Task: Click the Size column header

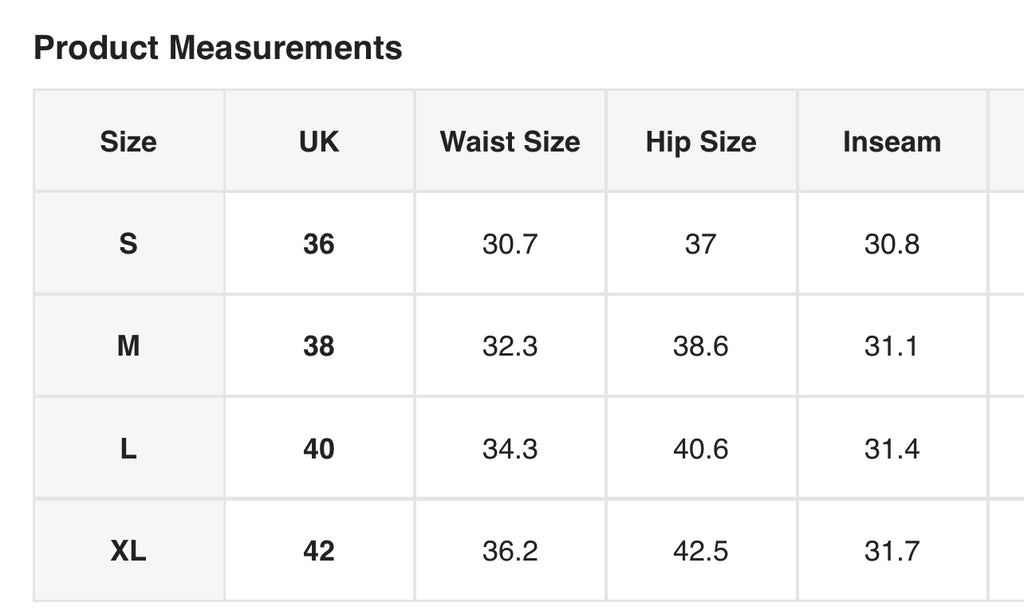Action: [x=129, y=141]
